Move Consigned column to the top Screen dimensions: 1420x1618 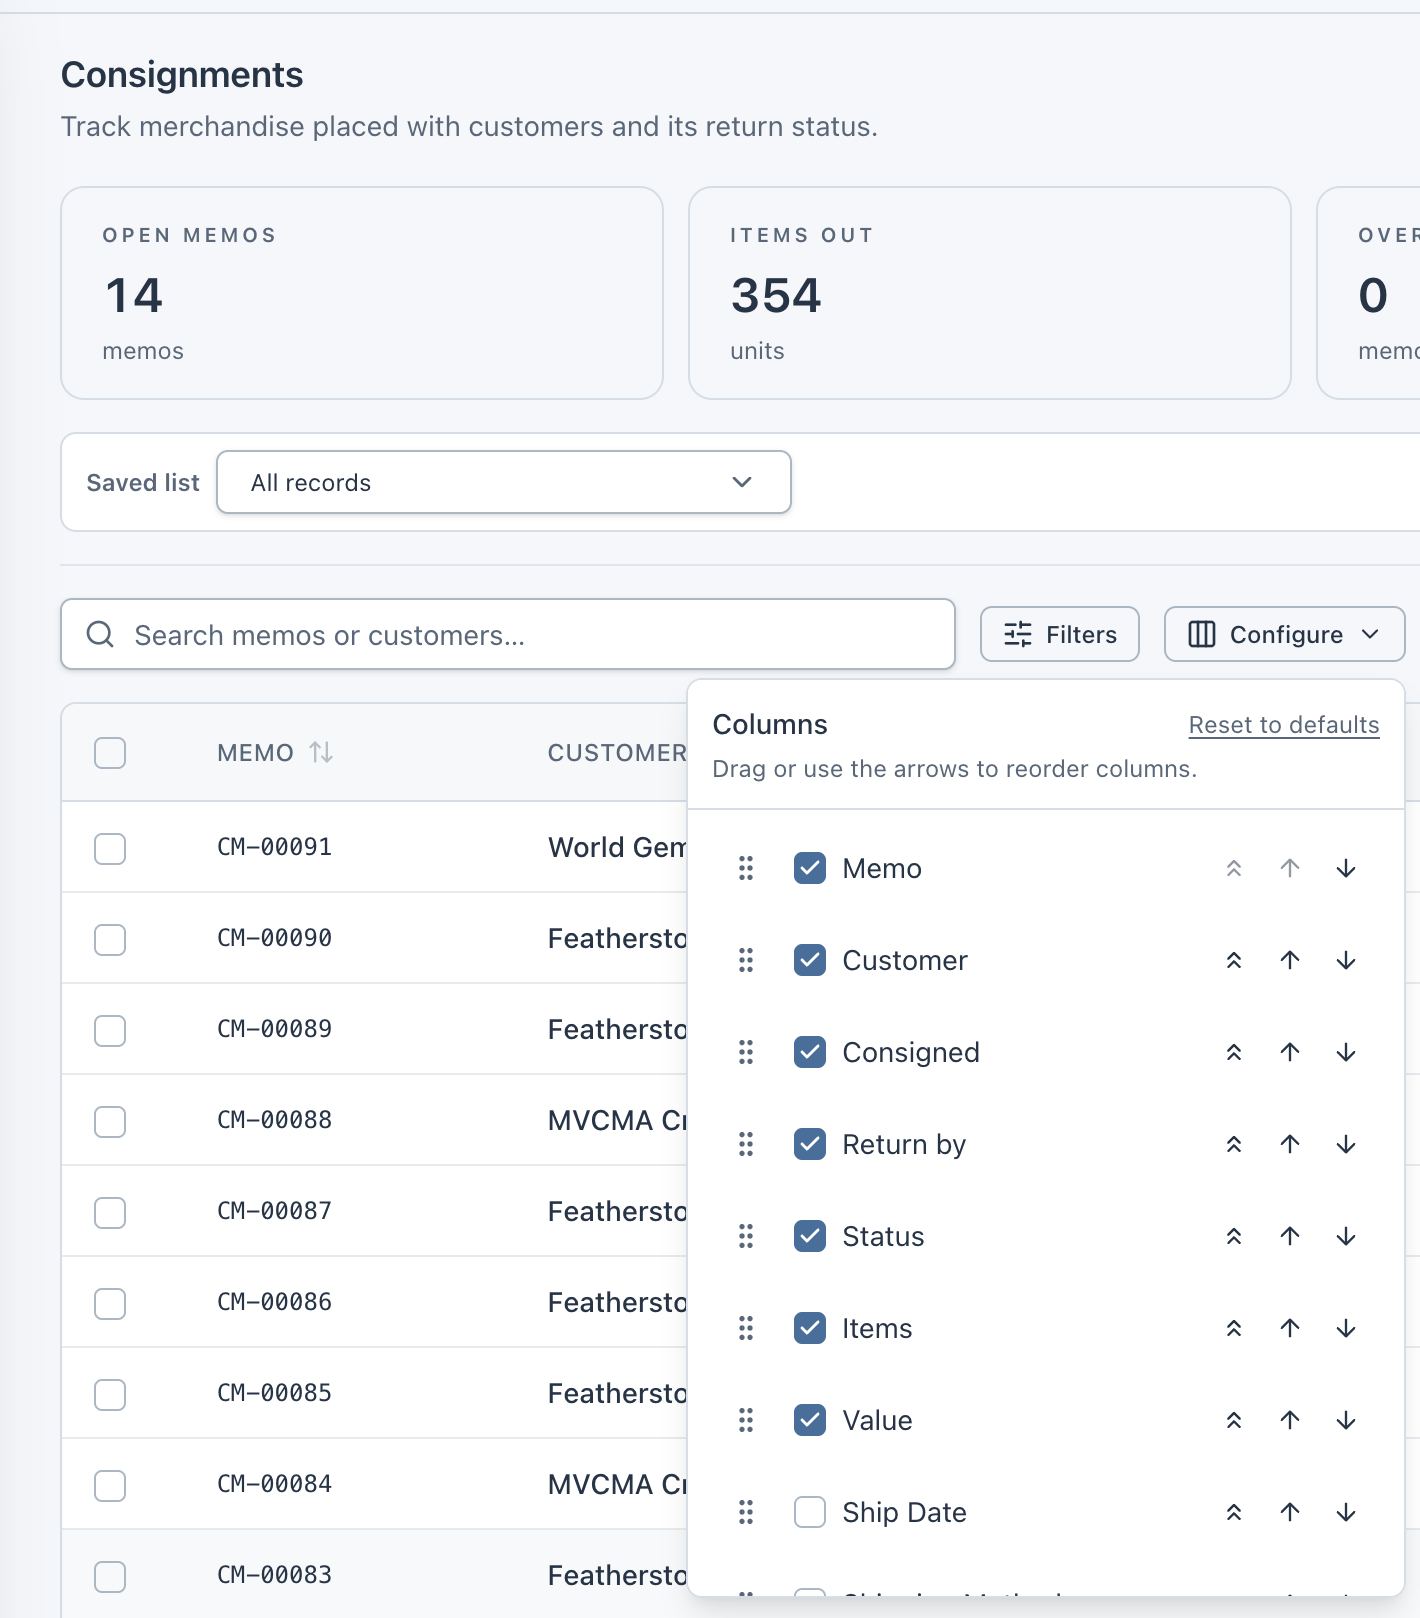coord(1234,1052)
